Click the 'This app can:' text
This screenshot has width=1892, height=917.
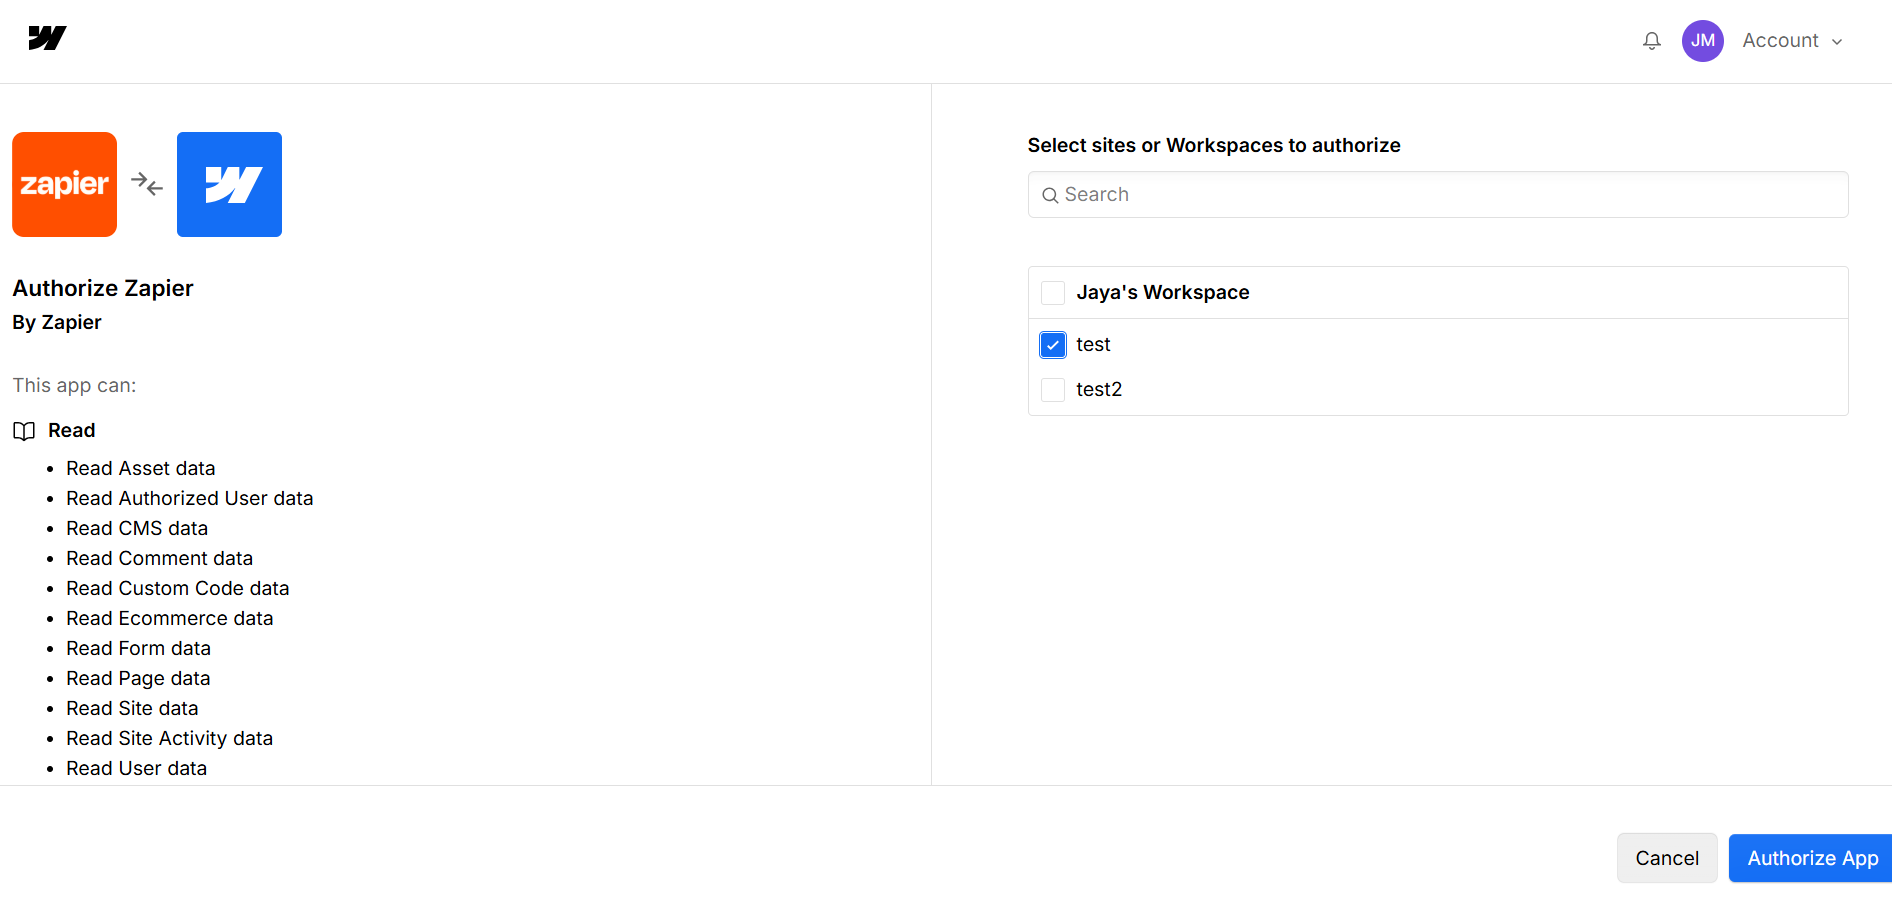click(x=74, y=385)
